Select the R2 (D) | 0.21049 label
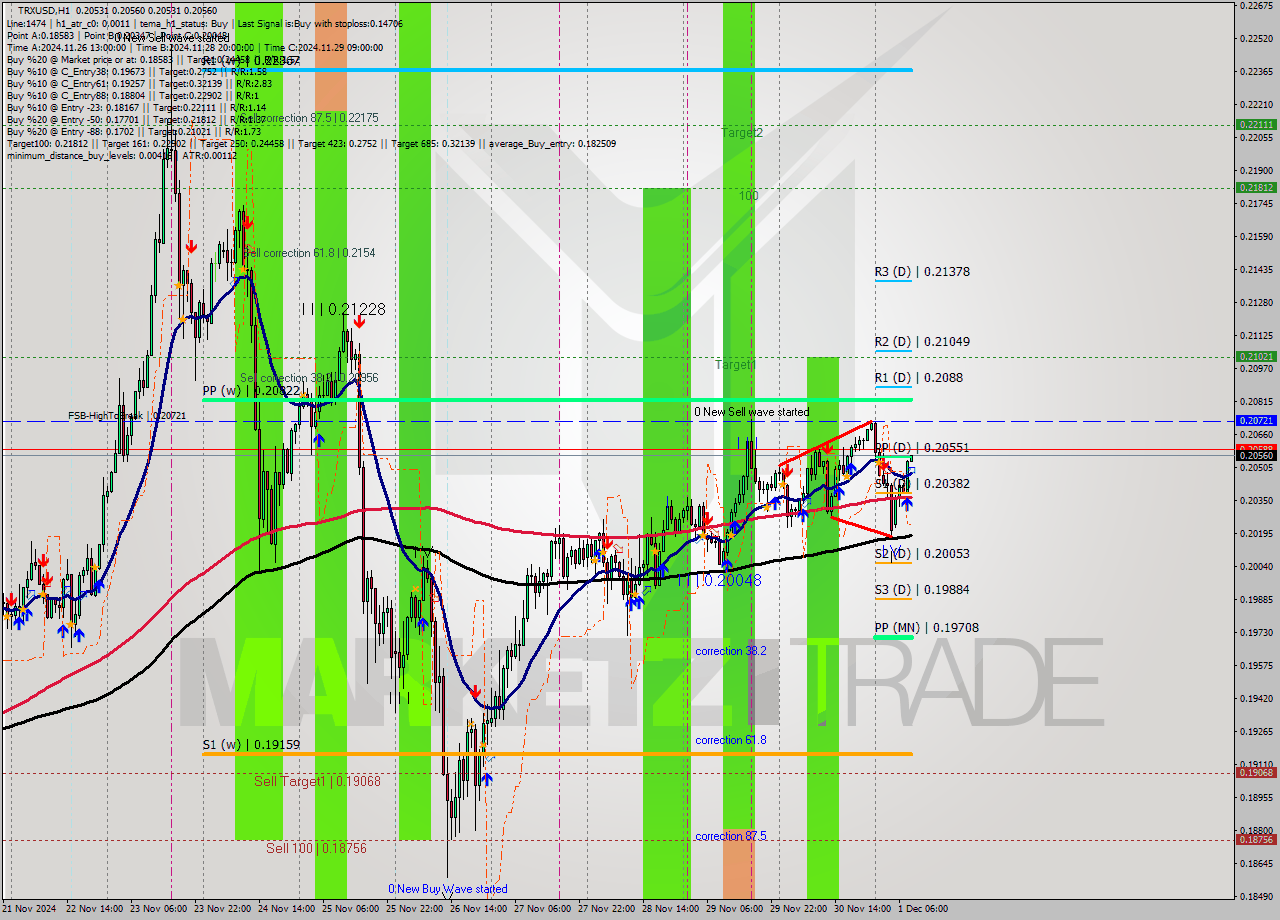Image resolution: width=1280 pixels, height=920 pixels. tap(922, 341)
